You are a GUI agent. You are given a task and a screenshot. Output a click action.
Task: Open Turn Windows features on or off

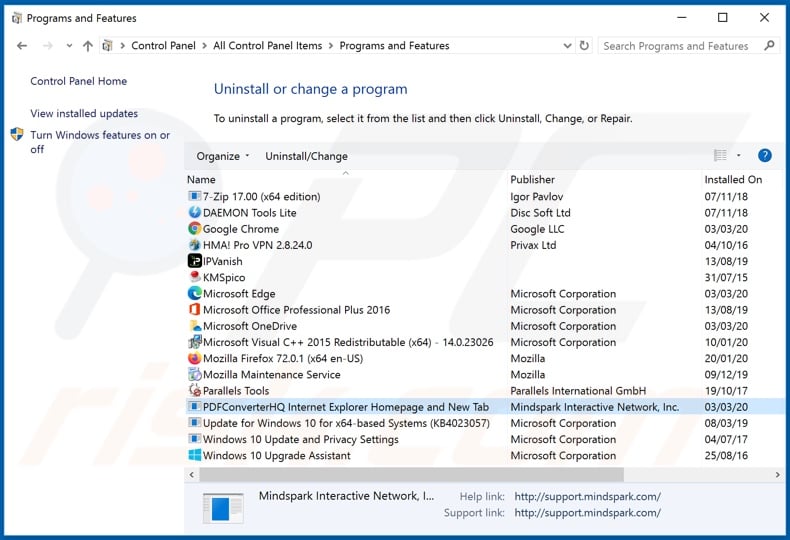pos(100,142)
